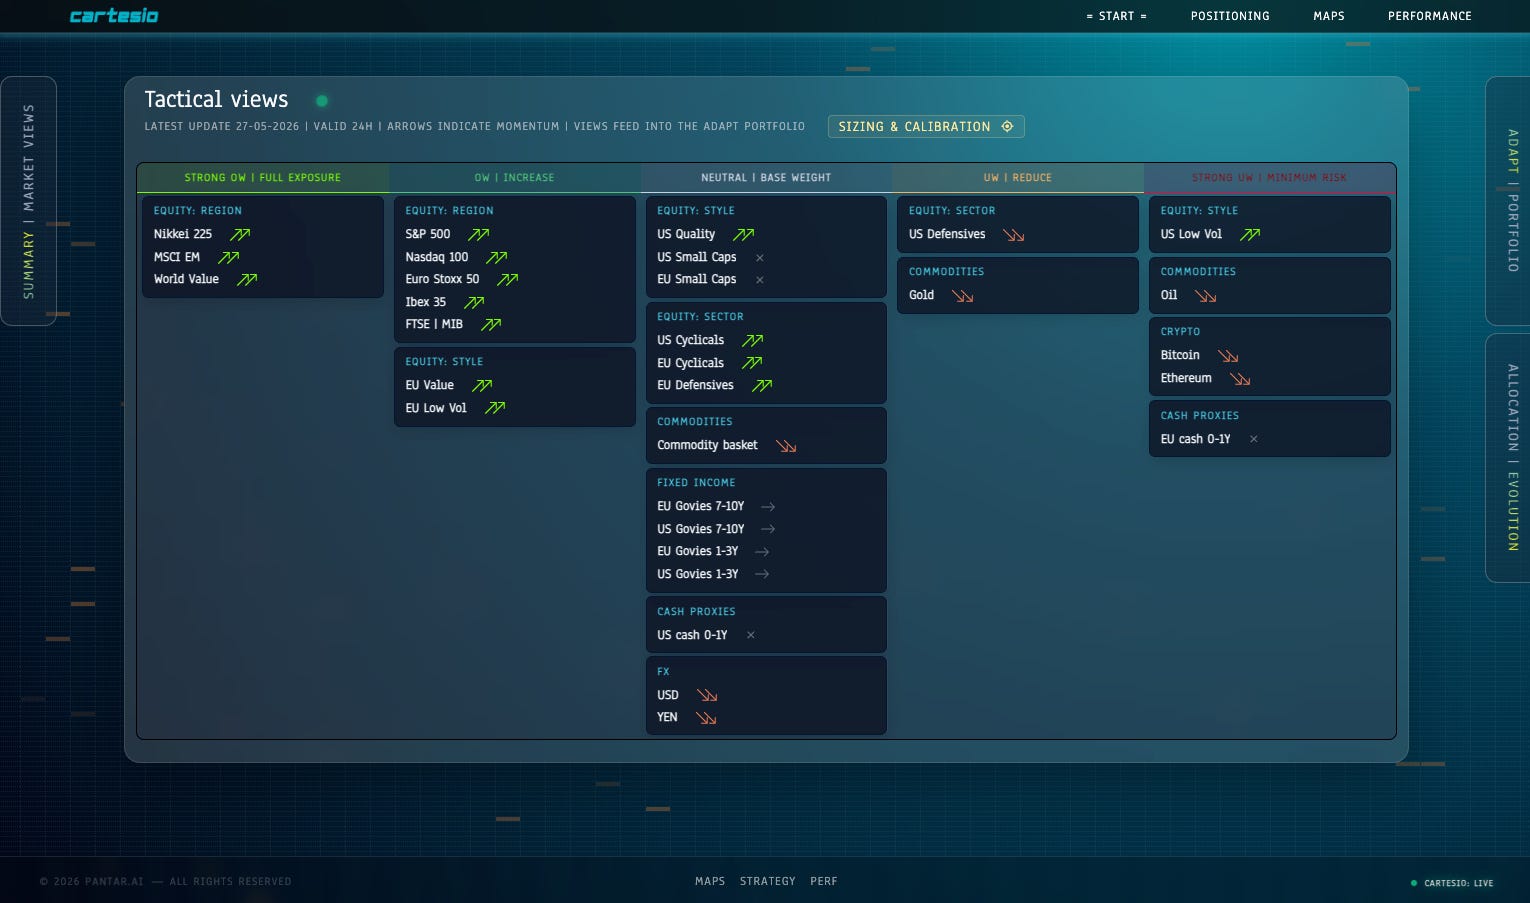Click the down arrow next to Ethereum

pos(1240,379)
